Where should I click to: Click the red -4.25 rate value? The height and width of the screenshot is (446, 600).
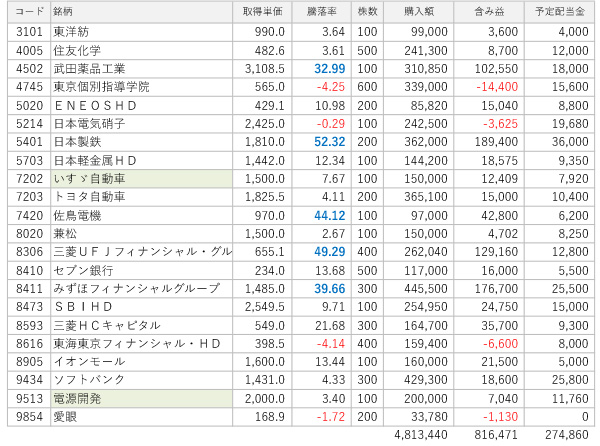(x=331, y=87)
